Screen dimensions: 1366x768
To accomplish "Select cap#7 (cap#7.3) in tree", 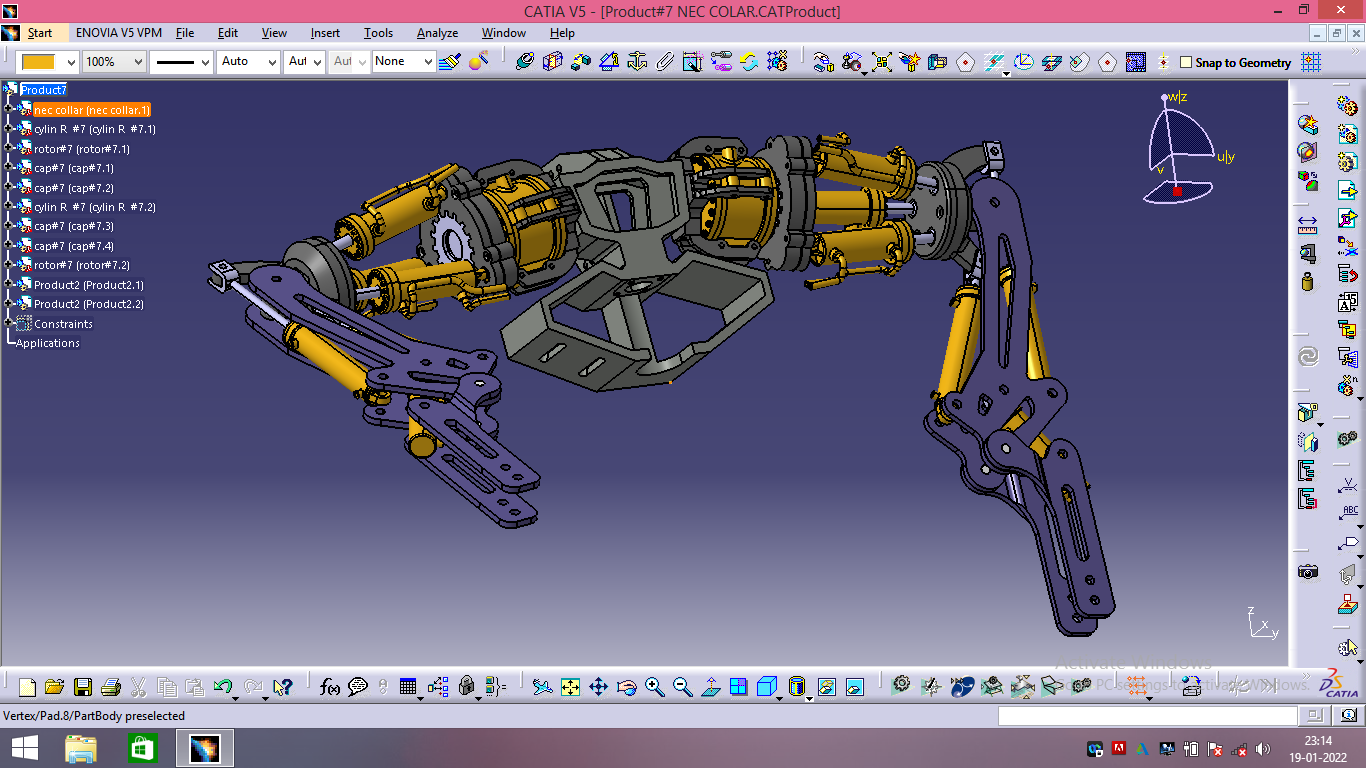I will (74, 226).
